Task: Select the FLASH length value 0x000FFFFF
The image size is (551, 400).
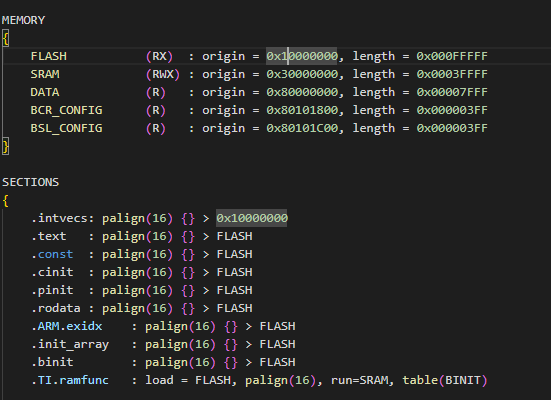Action: [452, 56]
